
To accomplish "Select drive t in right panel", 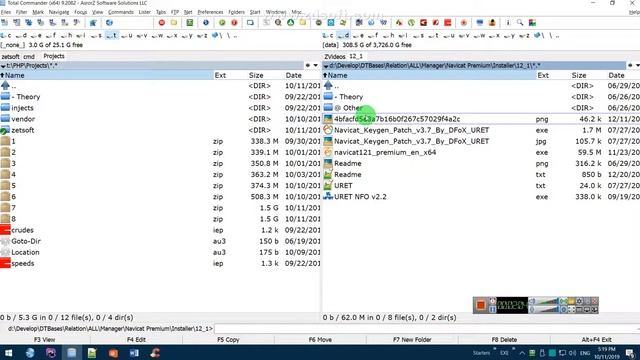I will click(433, 36).
